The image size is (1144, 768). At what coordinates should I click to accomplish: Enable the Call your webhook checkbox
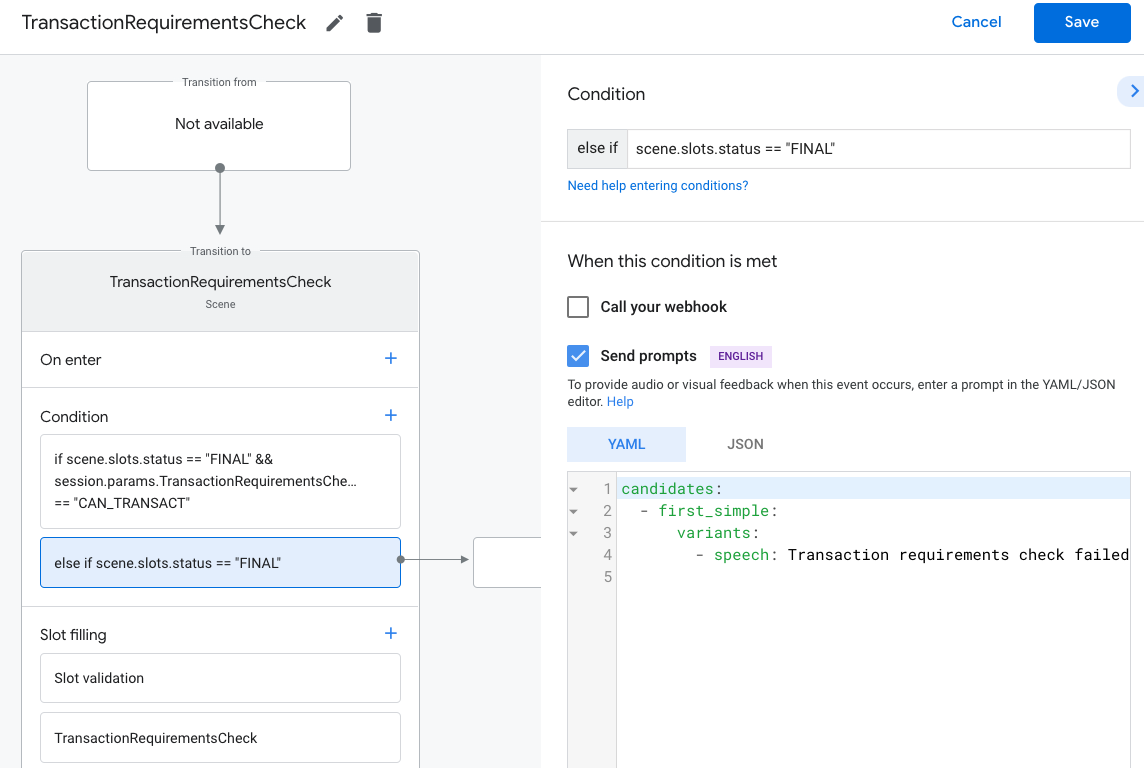tap(578, 307)
